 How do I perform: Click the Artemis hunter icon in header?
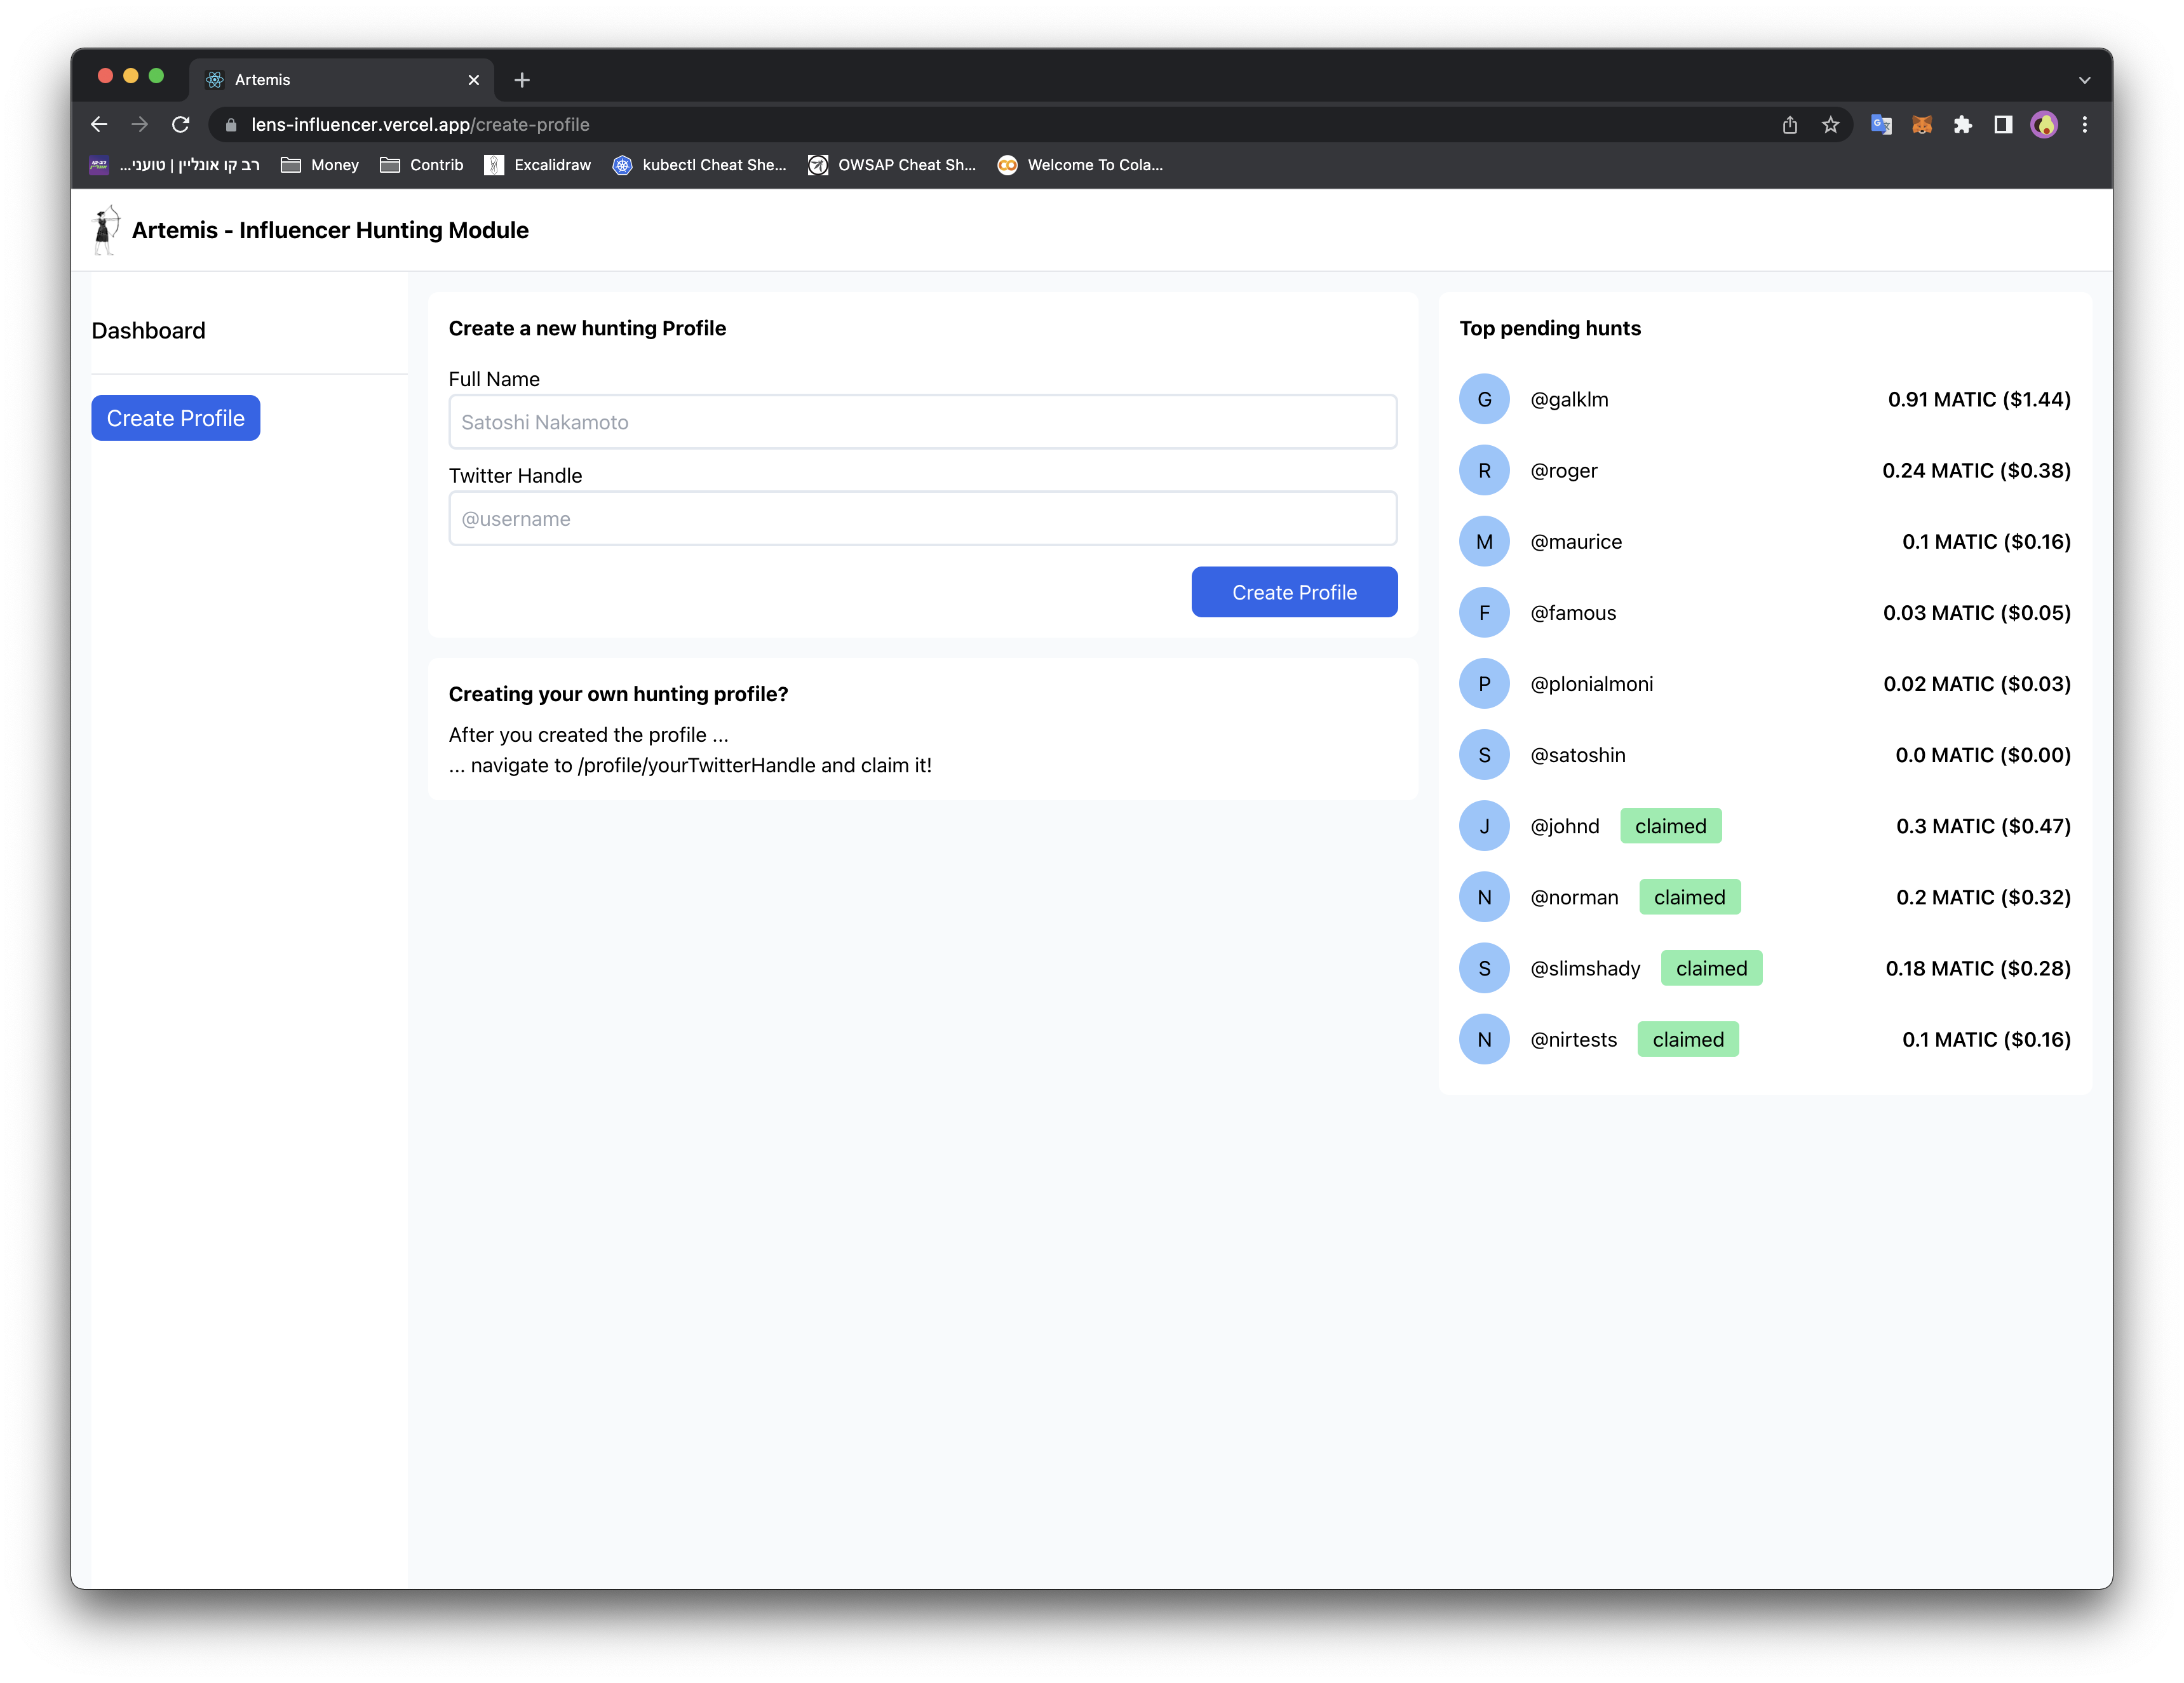click(x=104, y=230)
